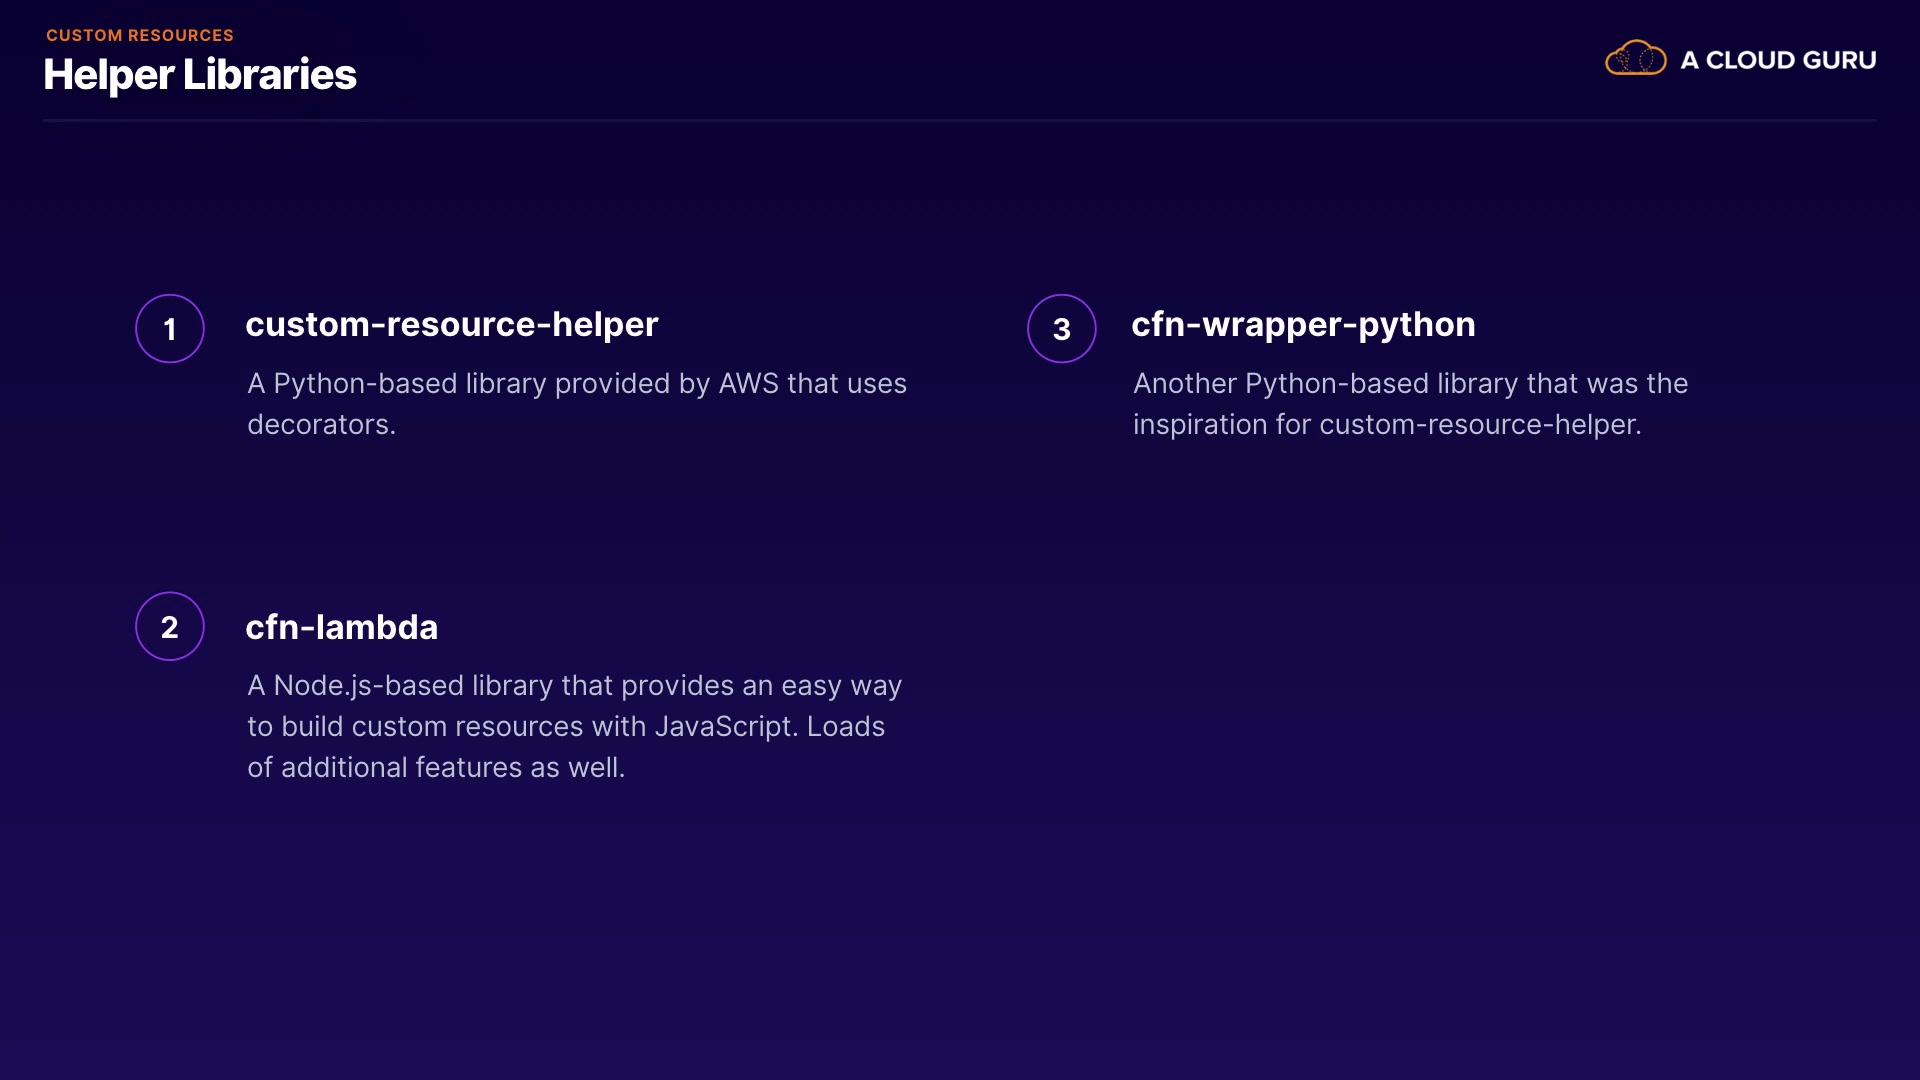Click the Node.js-based library description text
1920x1080 pixels.
click(x=574, y=726)
